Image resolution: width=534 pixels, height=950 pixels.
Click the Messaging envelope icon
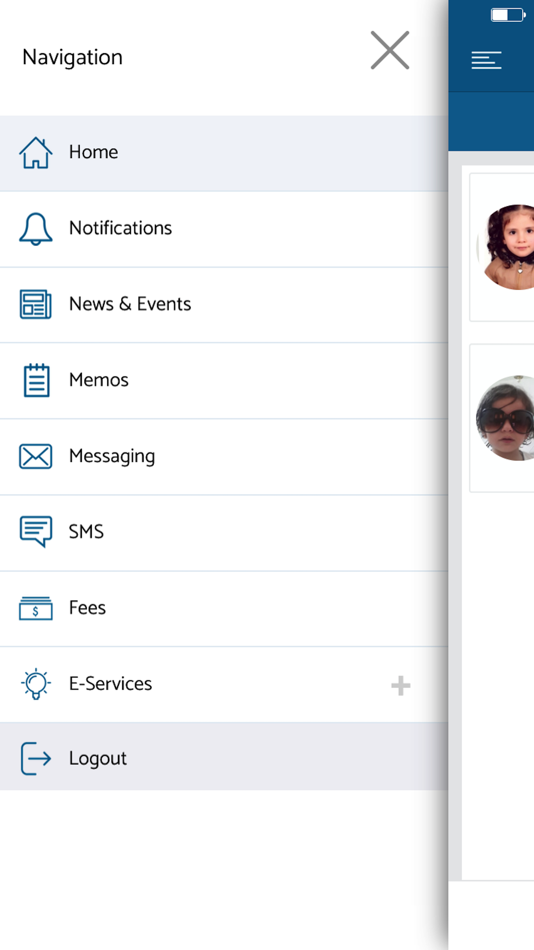tap(36, 456)
